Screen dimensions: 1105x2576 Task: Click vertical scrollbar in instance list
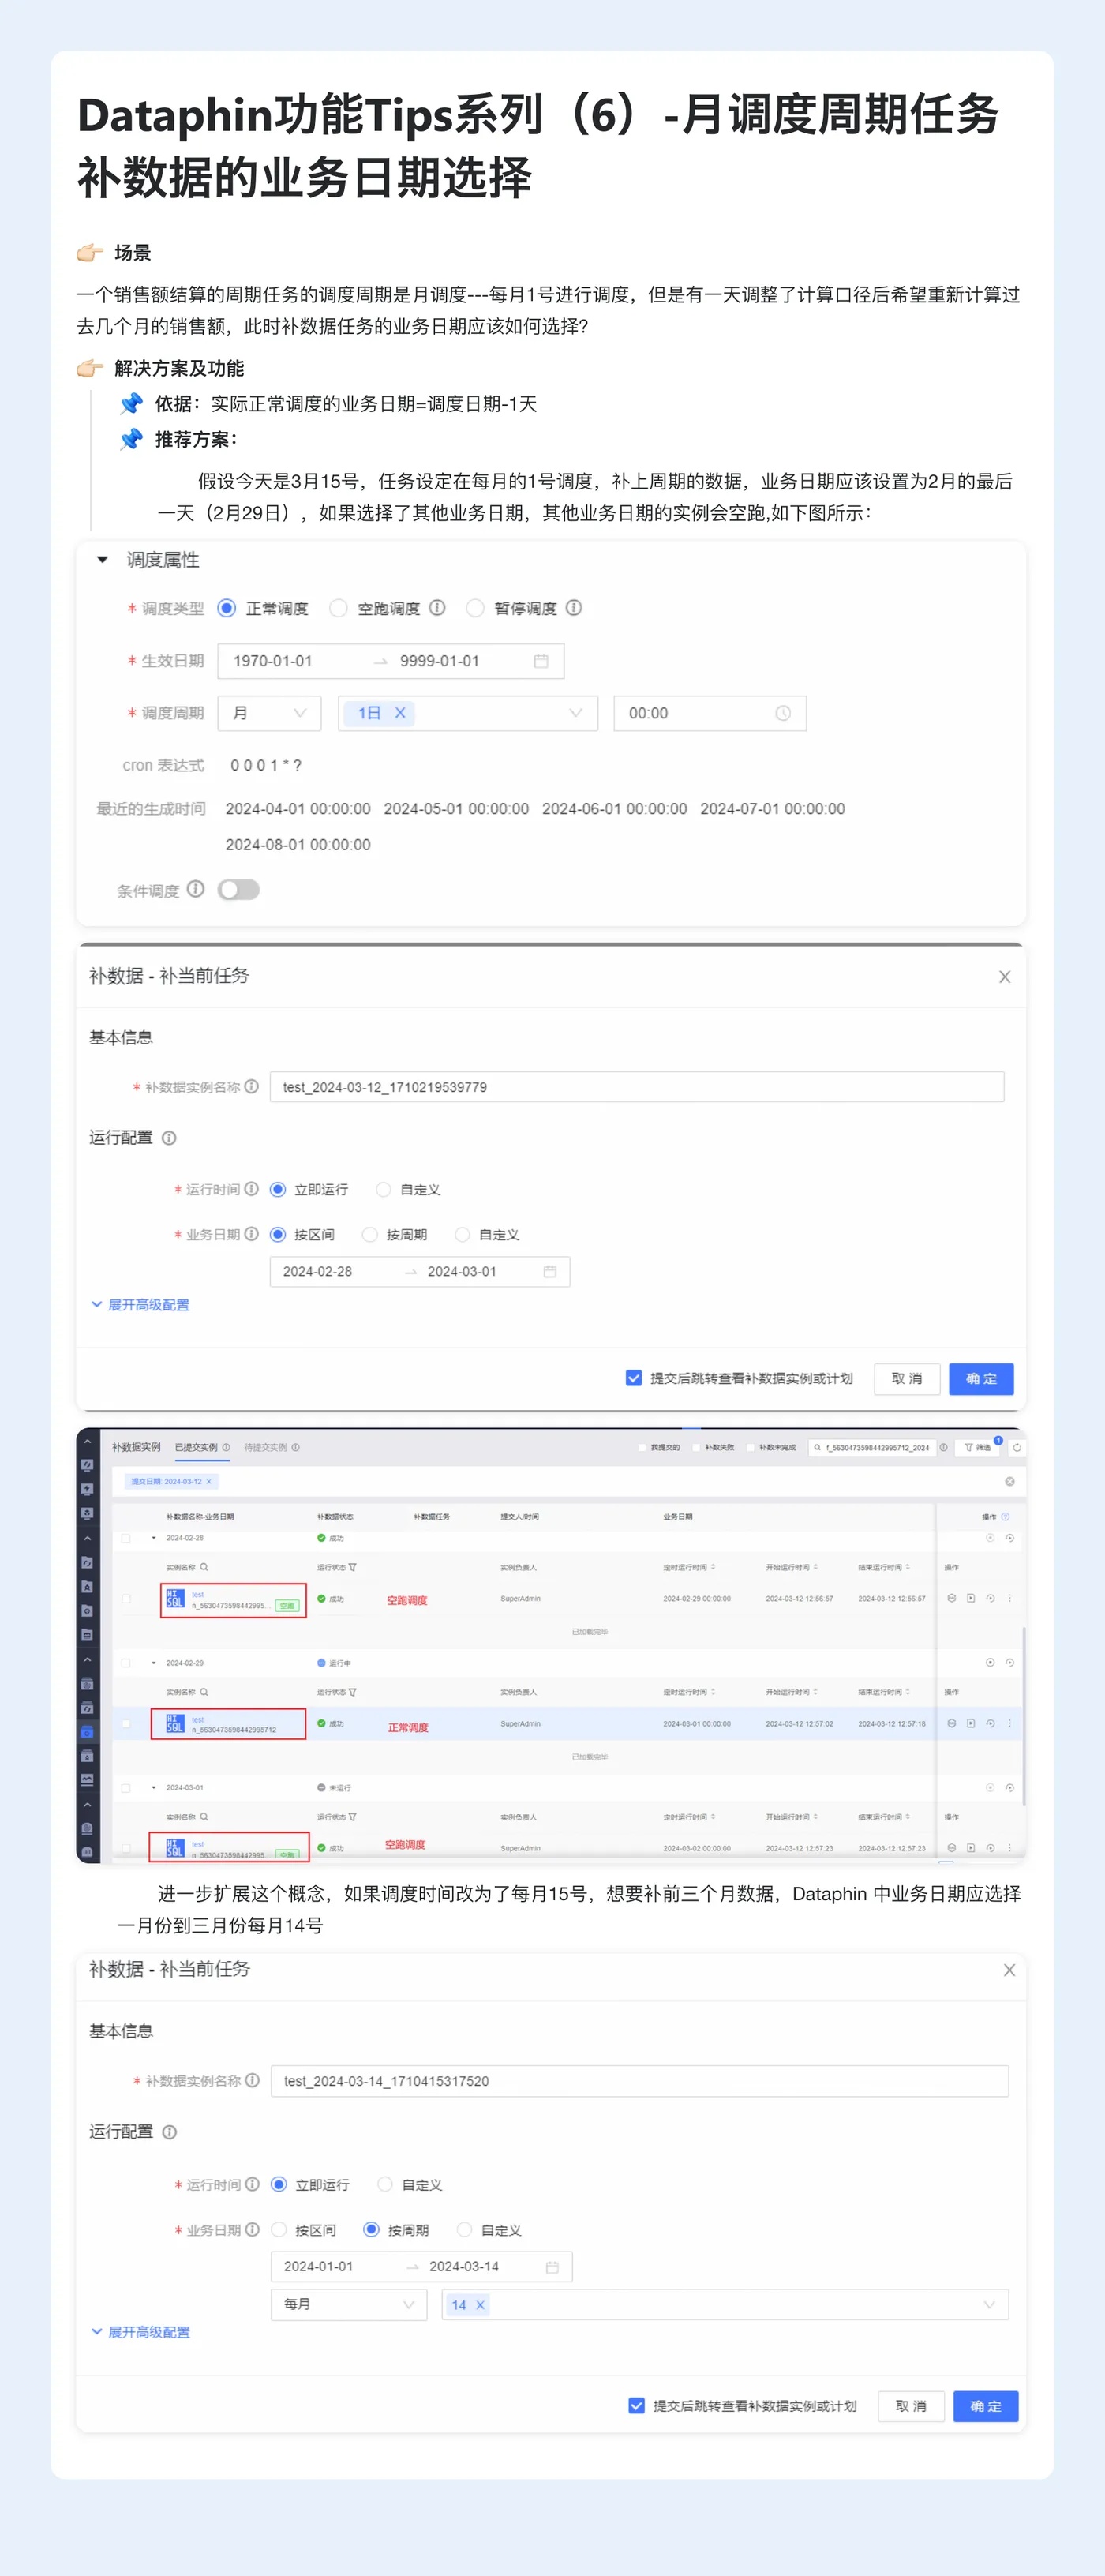(x=1025, y=1716)
